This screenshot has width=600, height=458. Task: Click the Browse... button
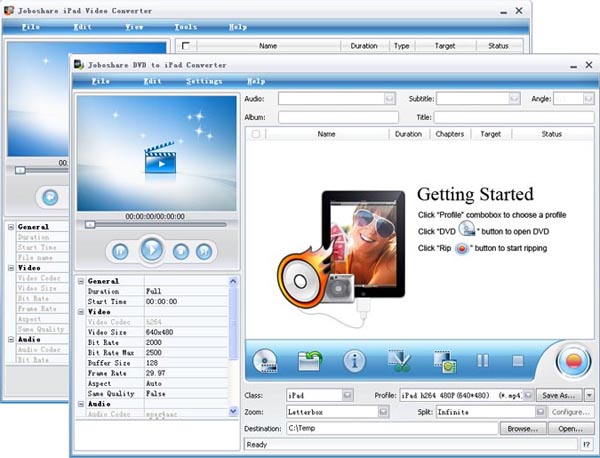click(x=523, y=429)
